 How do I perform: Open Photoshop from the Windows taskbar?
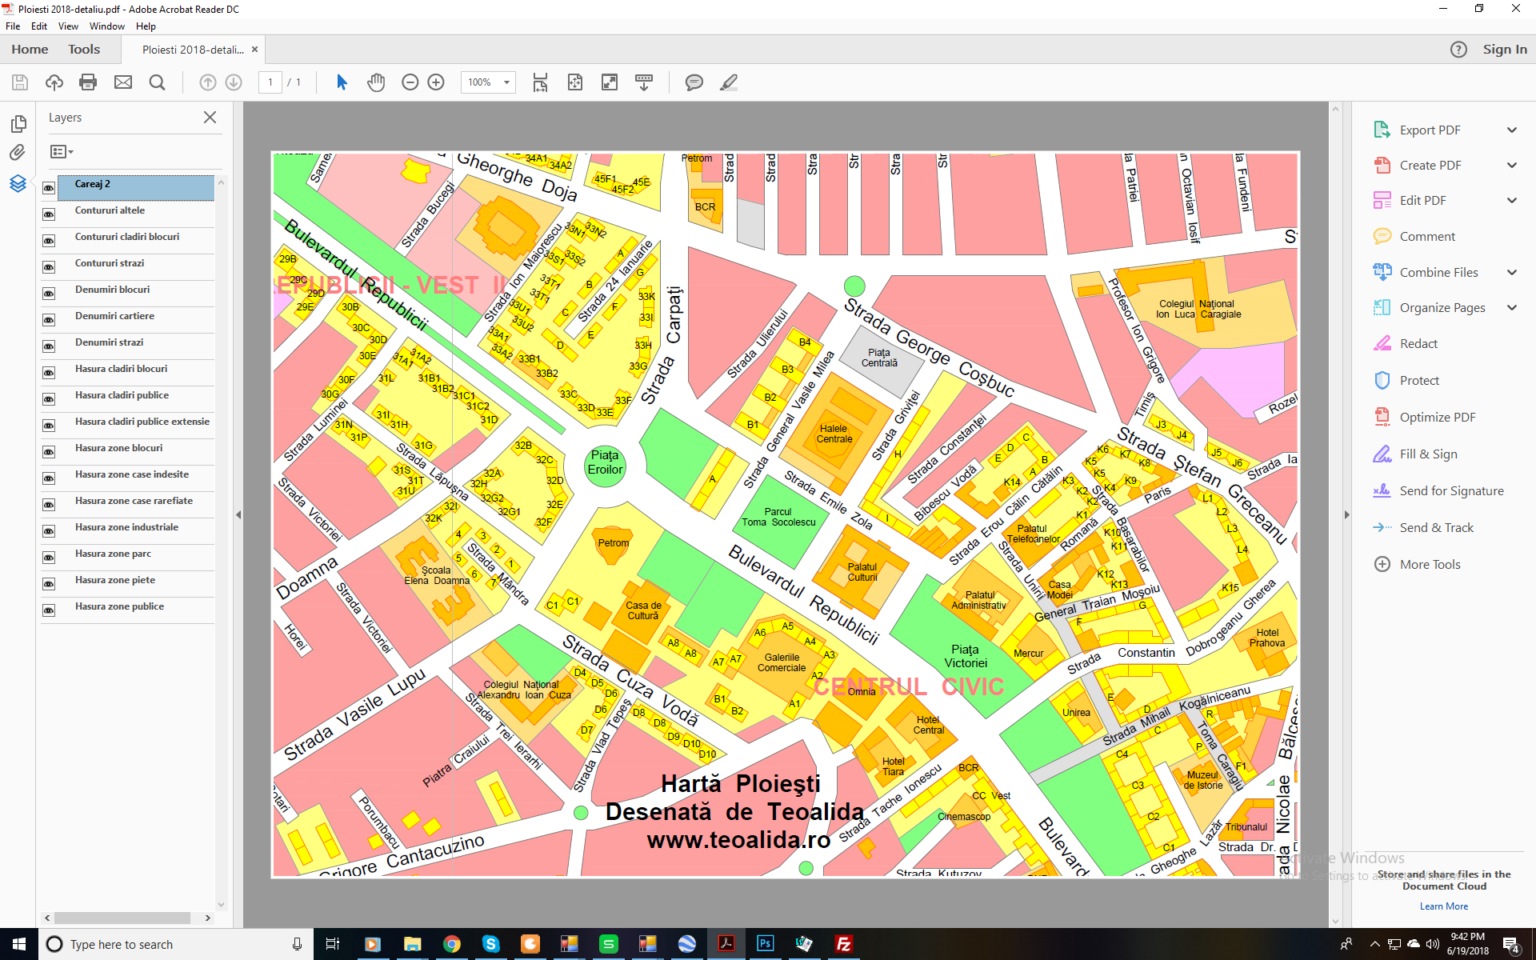coord(766,943)
